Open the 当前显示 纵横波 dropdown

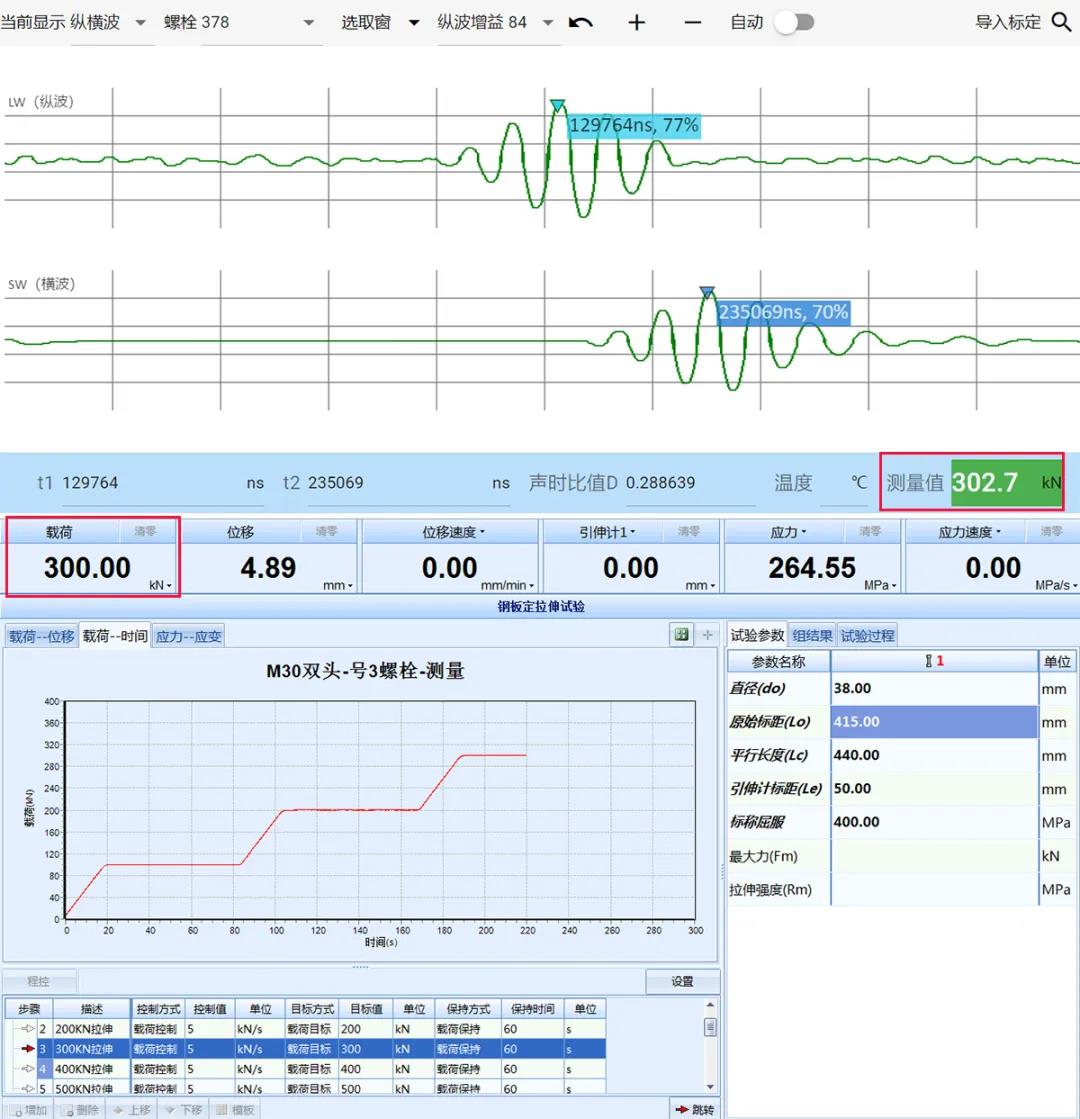pos(139,22)
